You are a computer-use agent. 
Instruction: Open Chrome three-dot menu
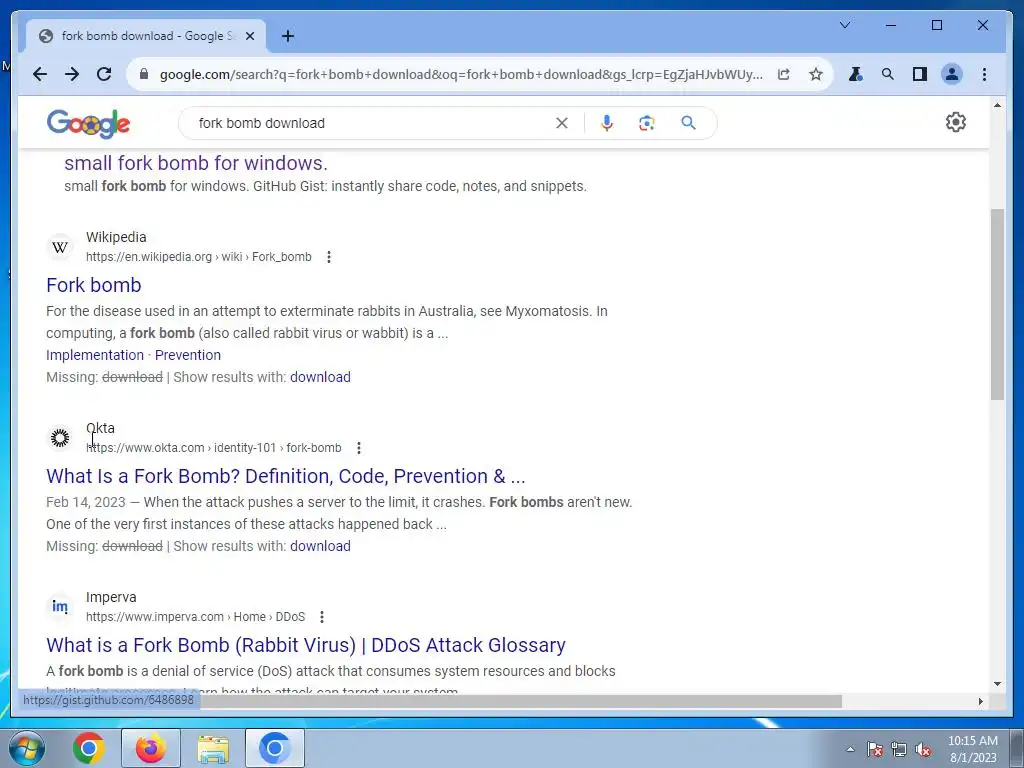(984, 74)
